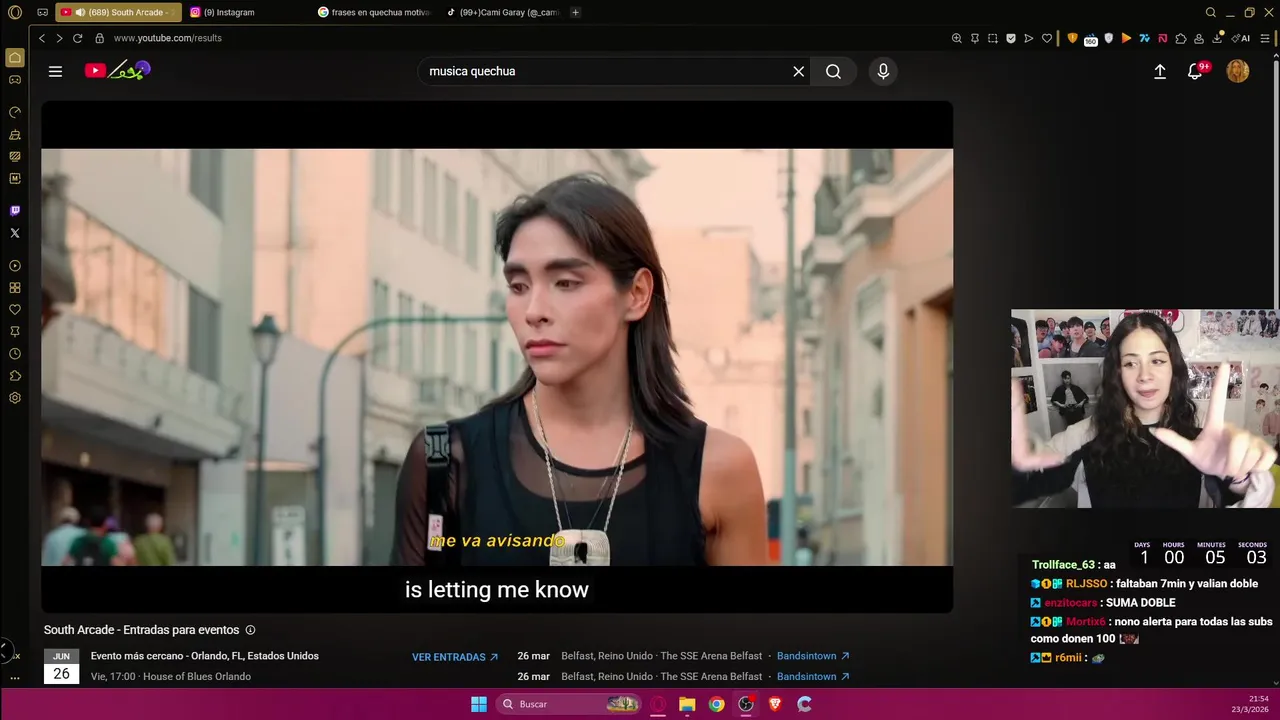
Task: Take a snapshot with the selection icon
Action: (x=993, y=38)
